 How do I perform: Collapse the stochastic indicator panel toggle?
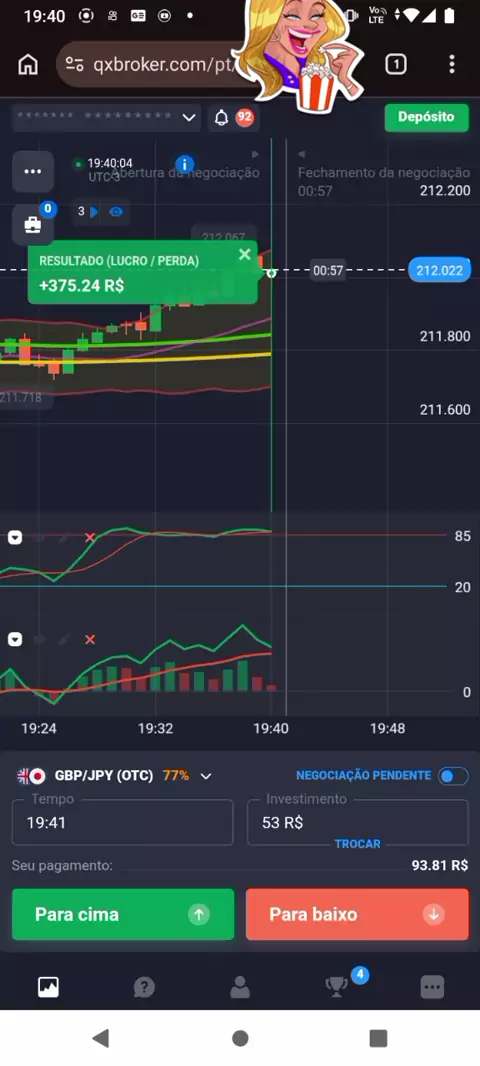tap(15, 538)
